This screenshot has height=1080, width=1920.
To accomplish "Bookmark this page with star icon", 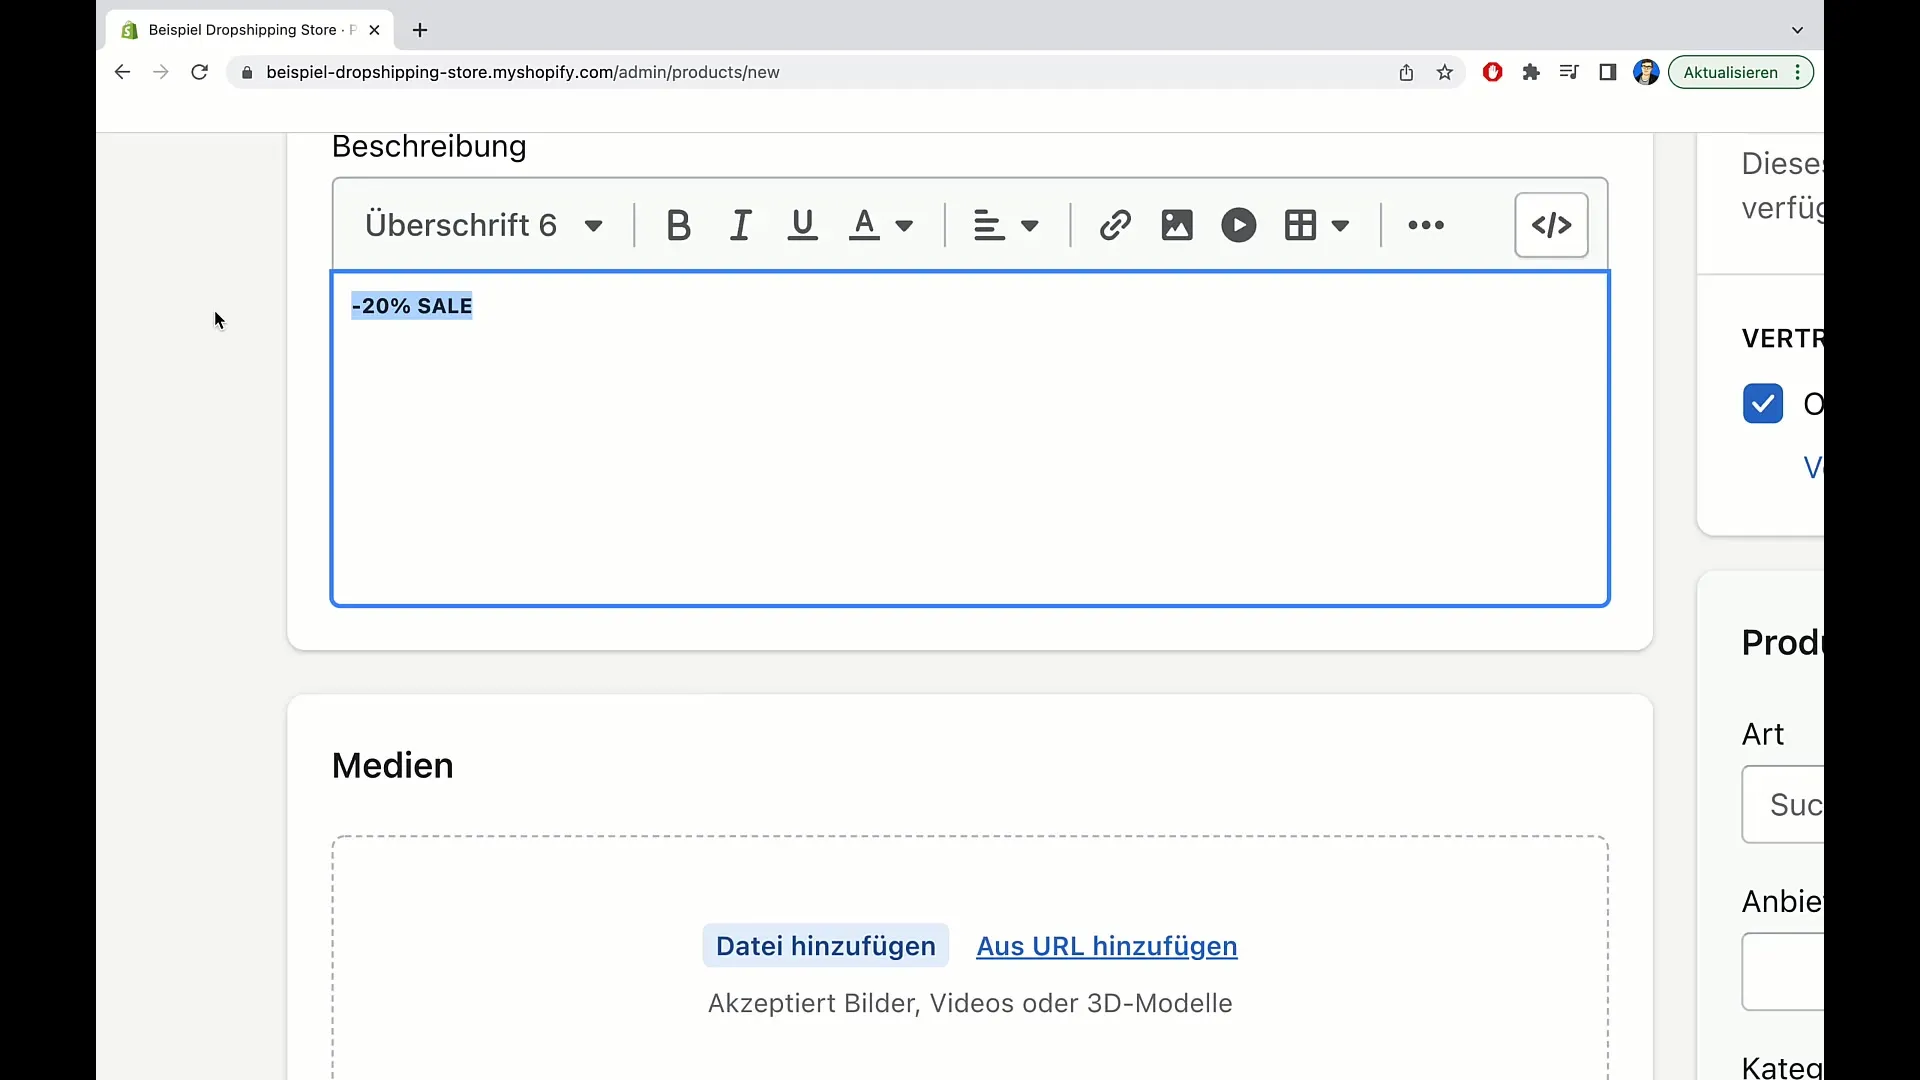I will pyautogui.click(x=1445, y=72).
